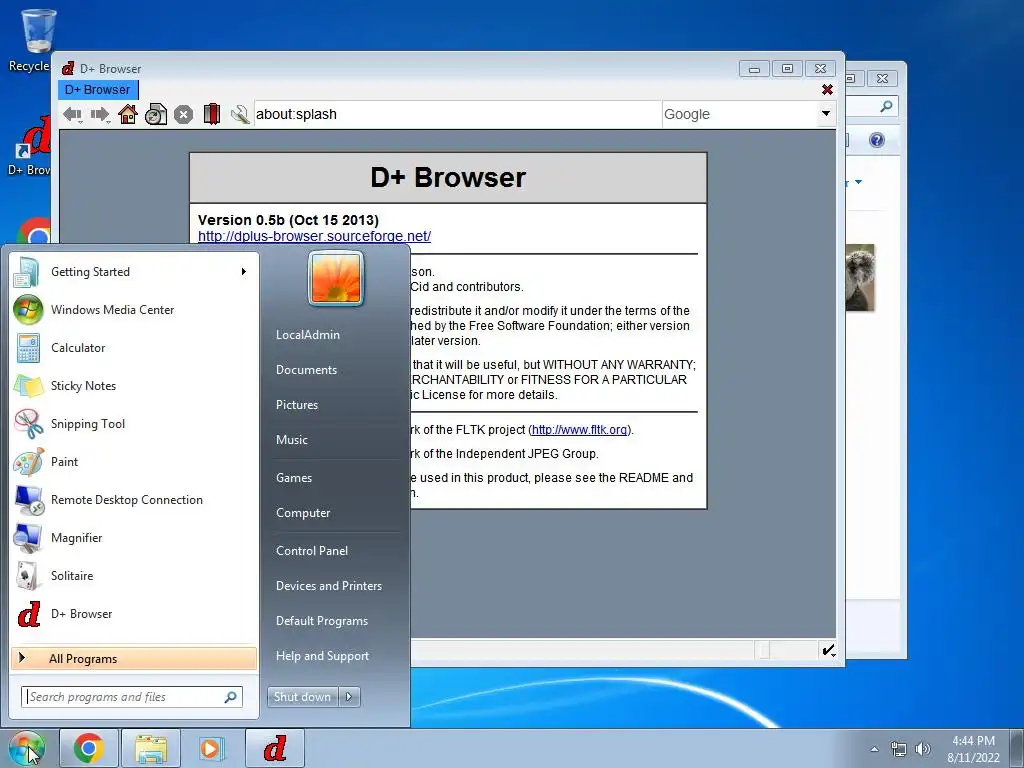Open Pictures from Start menu

296,405
